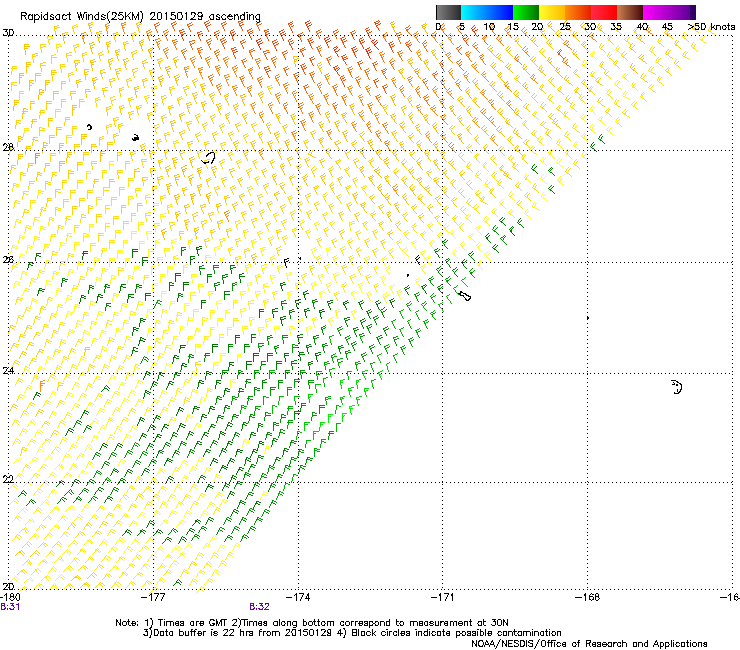Click the black wind barb west of -171 at 26N

pos(418,260)
